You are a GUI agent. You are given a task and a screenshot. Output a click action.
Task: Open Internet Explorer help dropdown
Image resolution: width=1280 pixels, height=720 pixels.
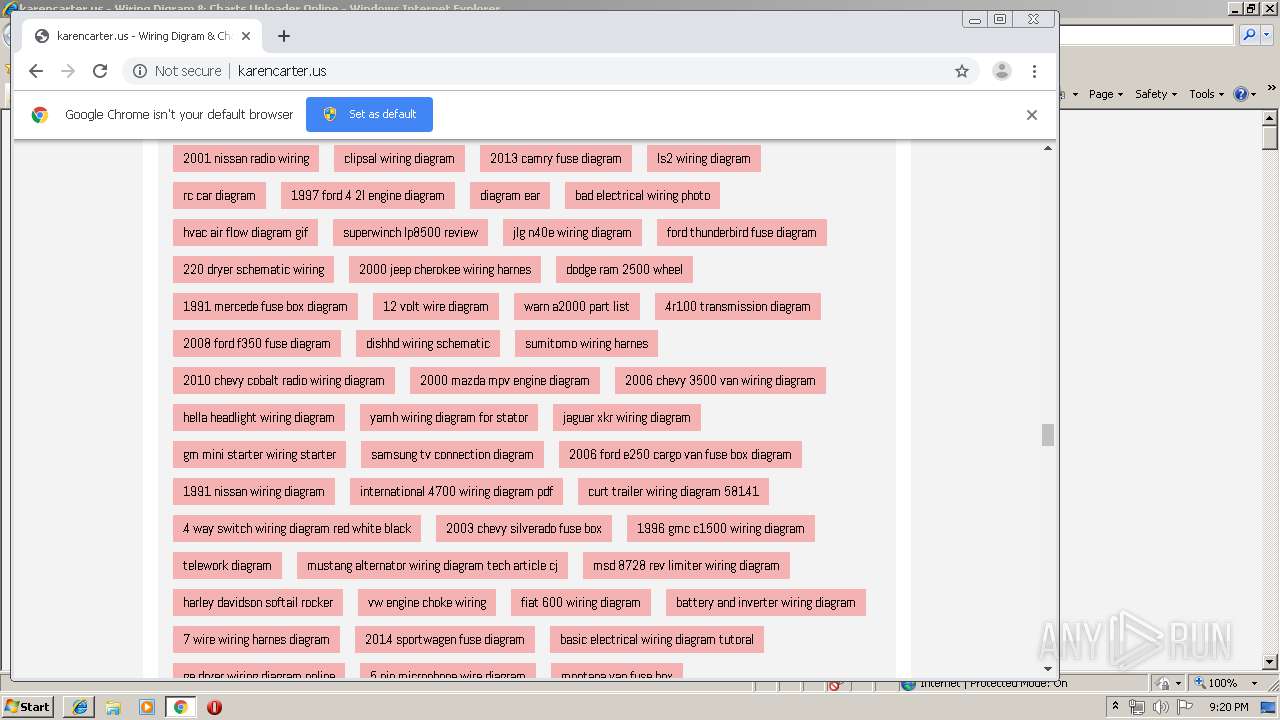pyautogui.click(x=1245, y=94)
